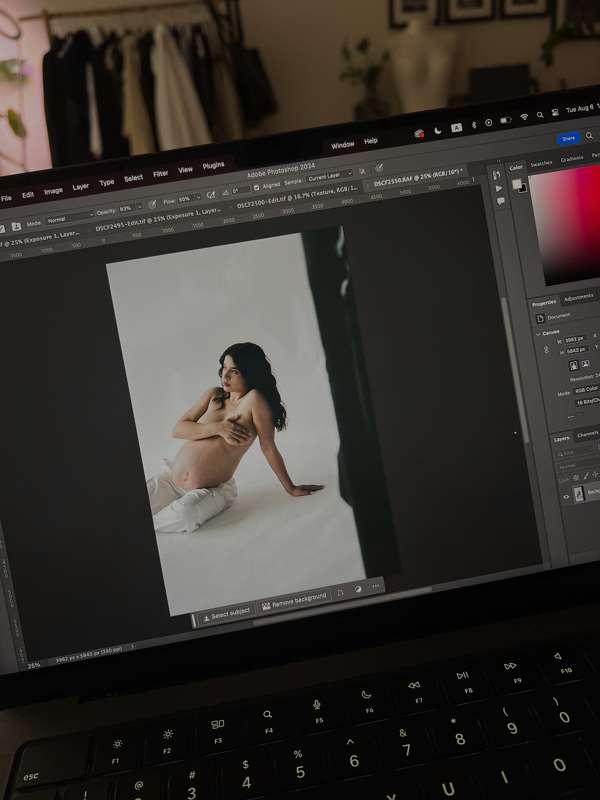
Task: Click the brush angle value field
Action: point(237,191)
